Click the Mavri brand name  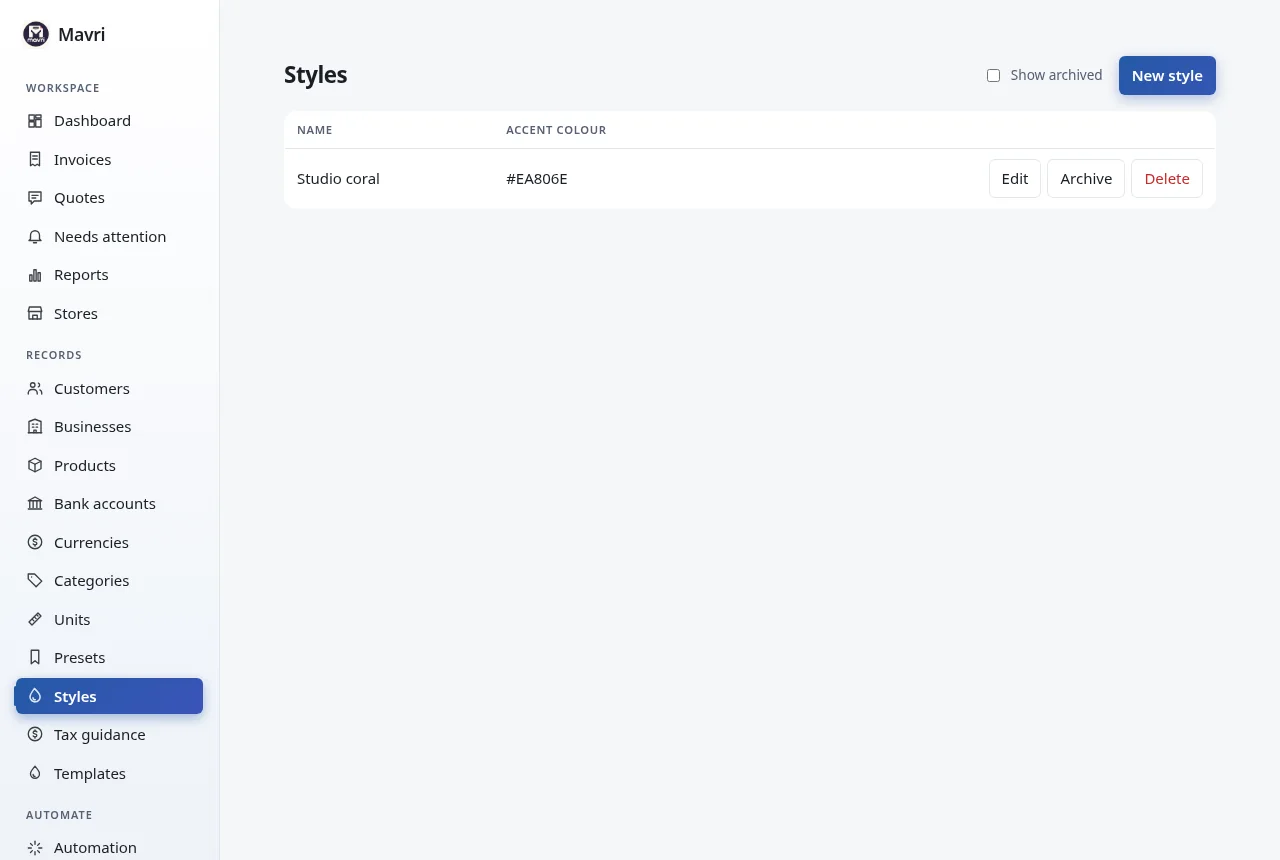tap(82, 35)
